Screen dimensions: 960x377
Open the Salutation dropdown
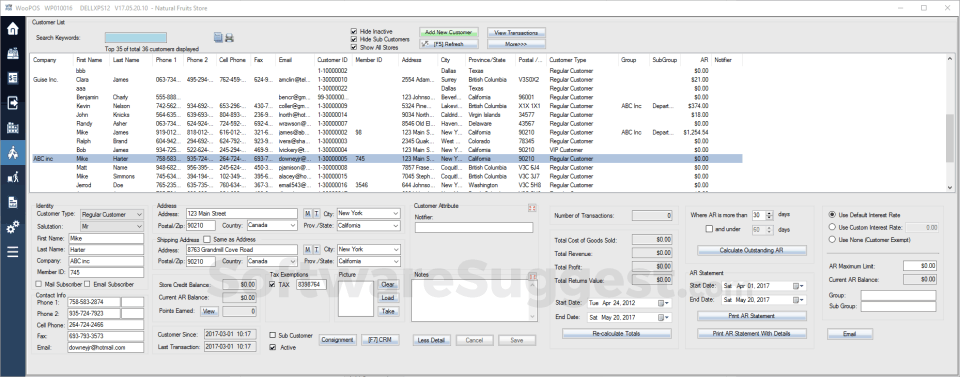pyautogui.click(x=112, y=226)
